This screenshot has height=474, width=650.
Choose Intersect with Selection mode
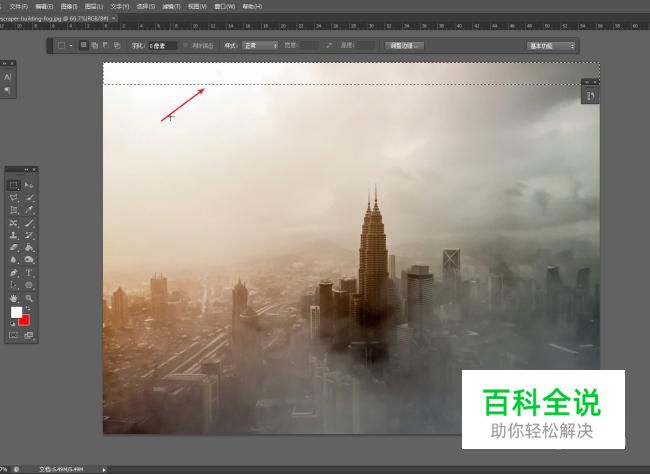click(117, 45)
